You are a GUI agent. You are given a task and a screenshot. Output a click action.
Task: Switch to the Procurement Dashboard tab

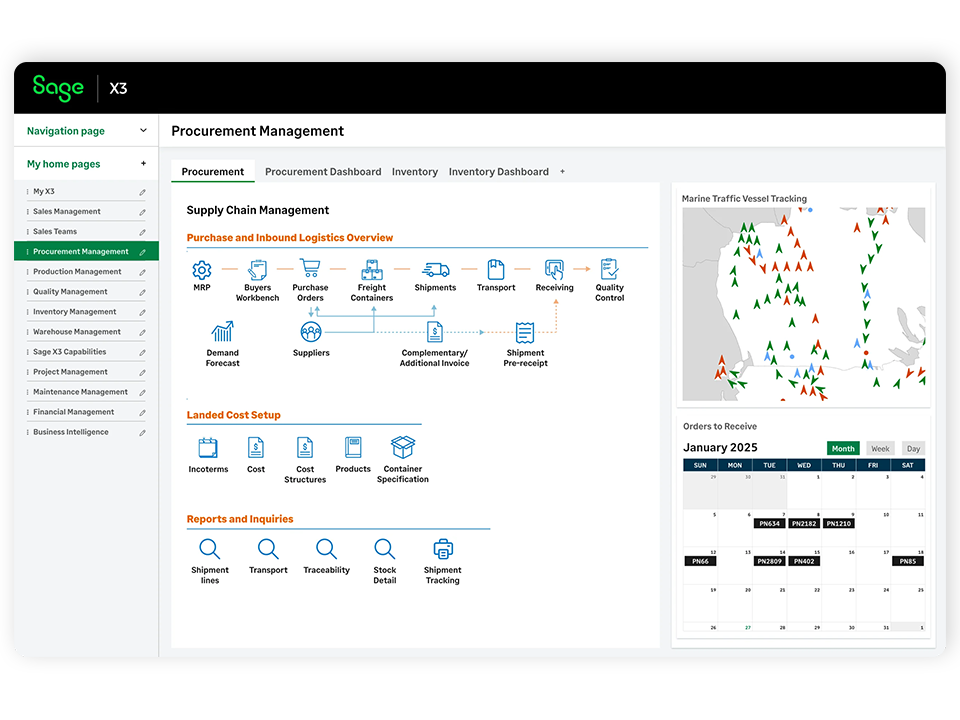click(323, 172)
